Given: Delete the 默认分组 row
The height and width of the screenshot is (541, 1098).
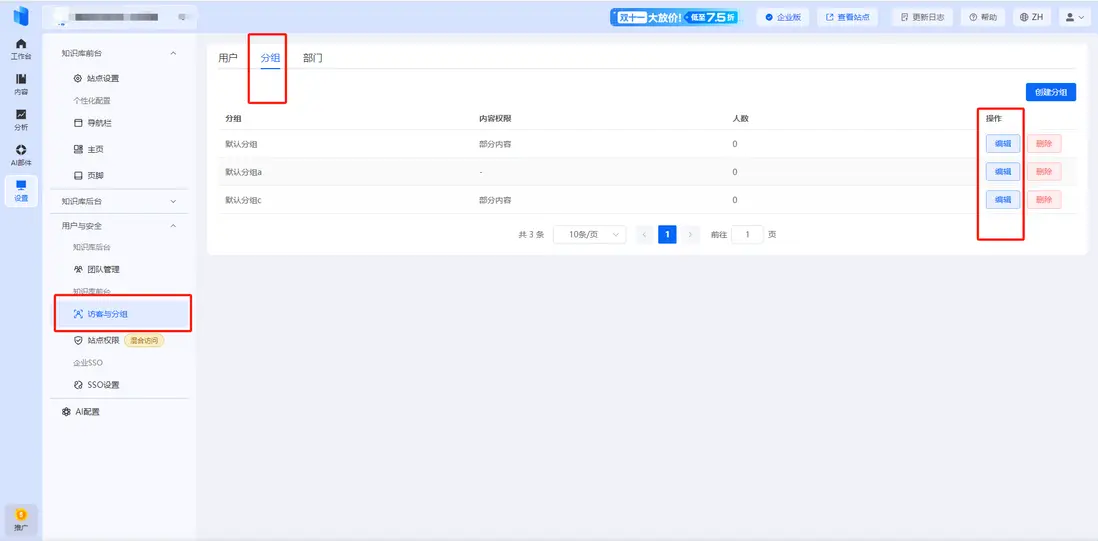Looking at the screenshot, I should 1044,143.
